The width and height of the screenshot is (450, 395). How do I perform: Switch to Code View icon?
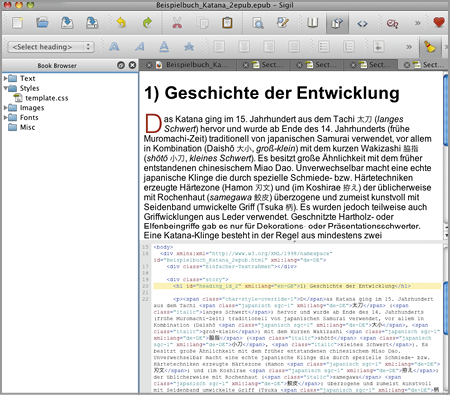[362, 24]
